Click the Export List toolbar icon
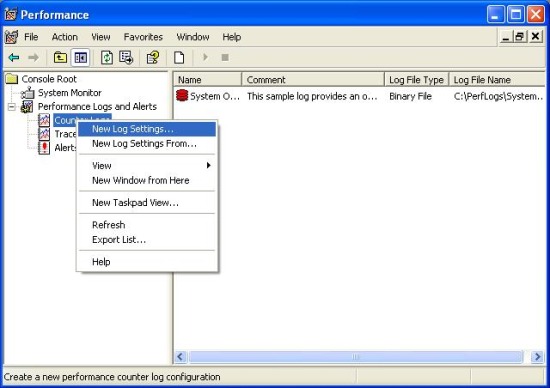Image resolution: width=550 pixels, height=388 pixels. (x=126, y=57)
